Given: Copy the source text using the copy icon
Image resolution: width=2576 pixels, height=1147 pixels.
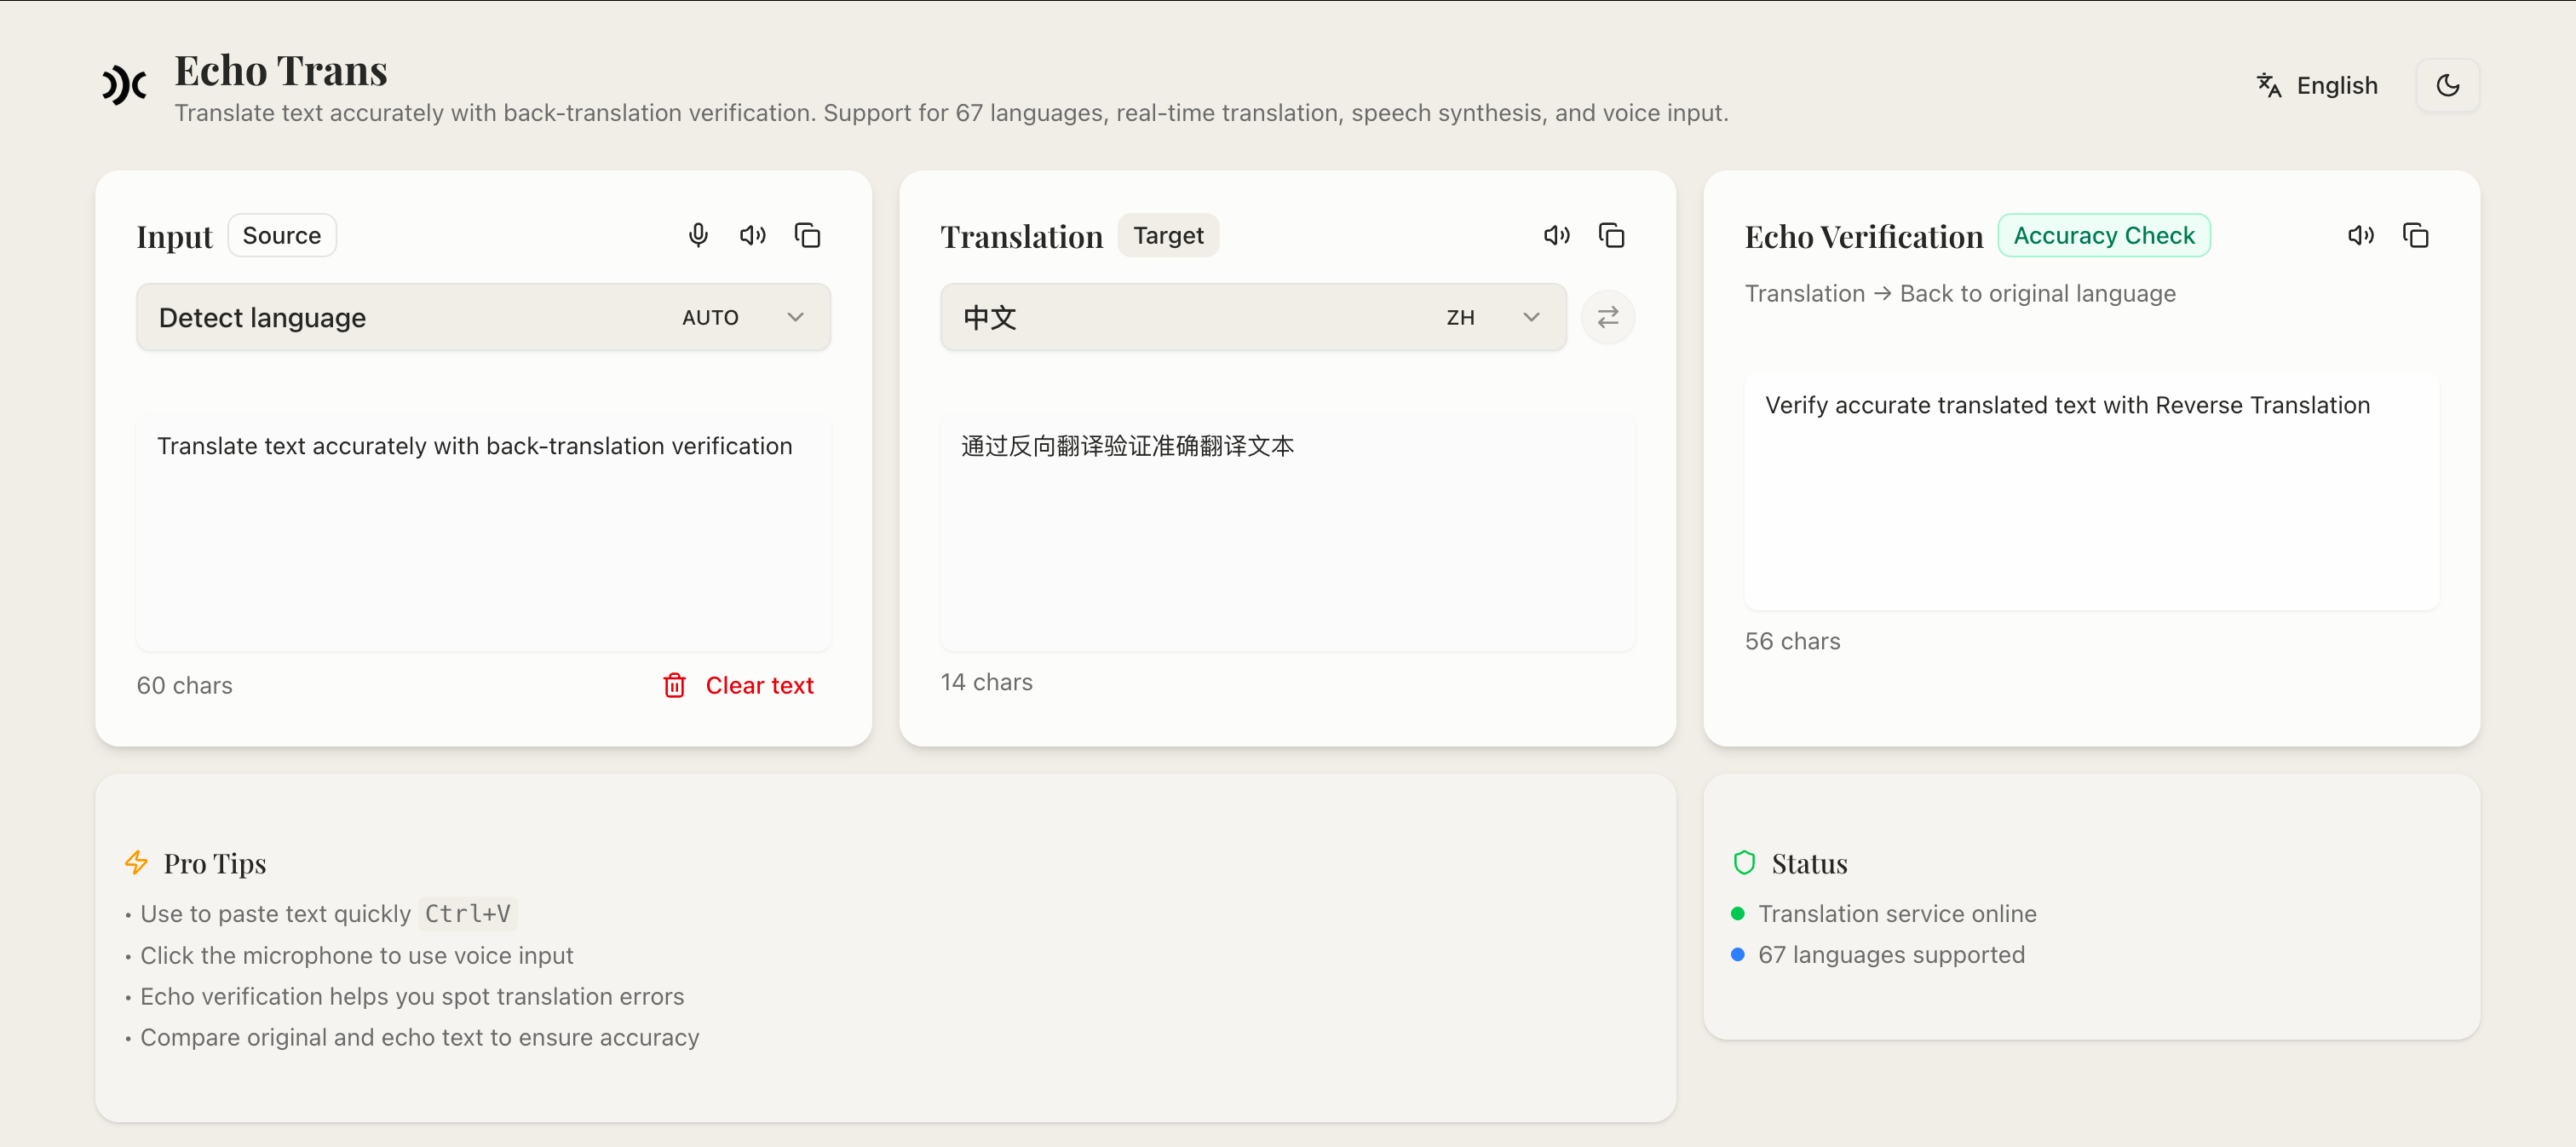Looking at the screenshot, I should pos(808,234).
